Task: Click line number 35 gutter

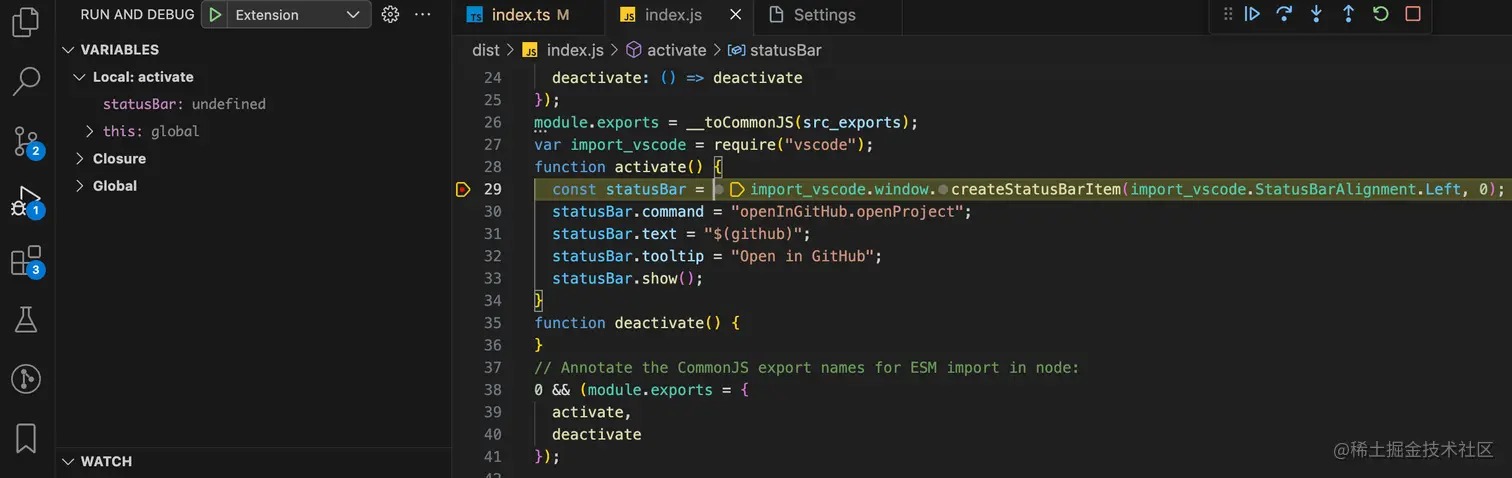Action: pos(492,323)
